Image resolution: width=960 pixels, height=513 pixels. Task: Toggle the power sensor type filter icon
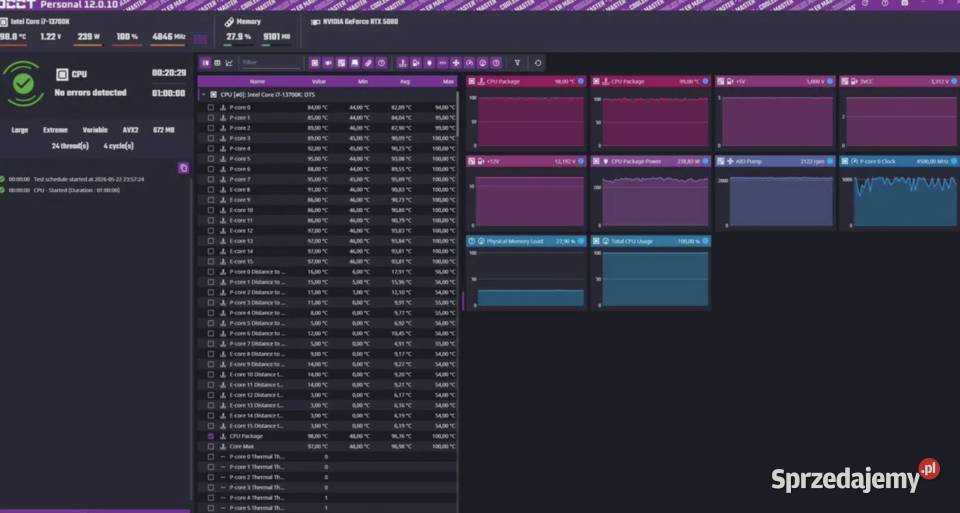[x=429, y=62]
